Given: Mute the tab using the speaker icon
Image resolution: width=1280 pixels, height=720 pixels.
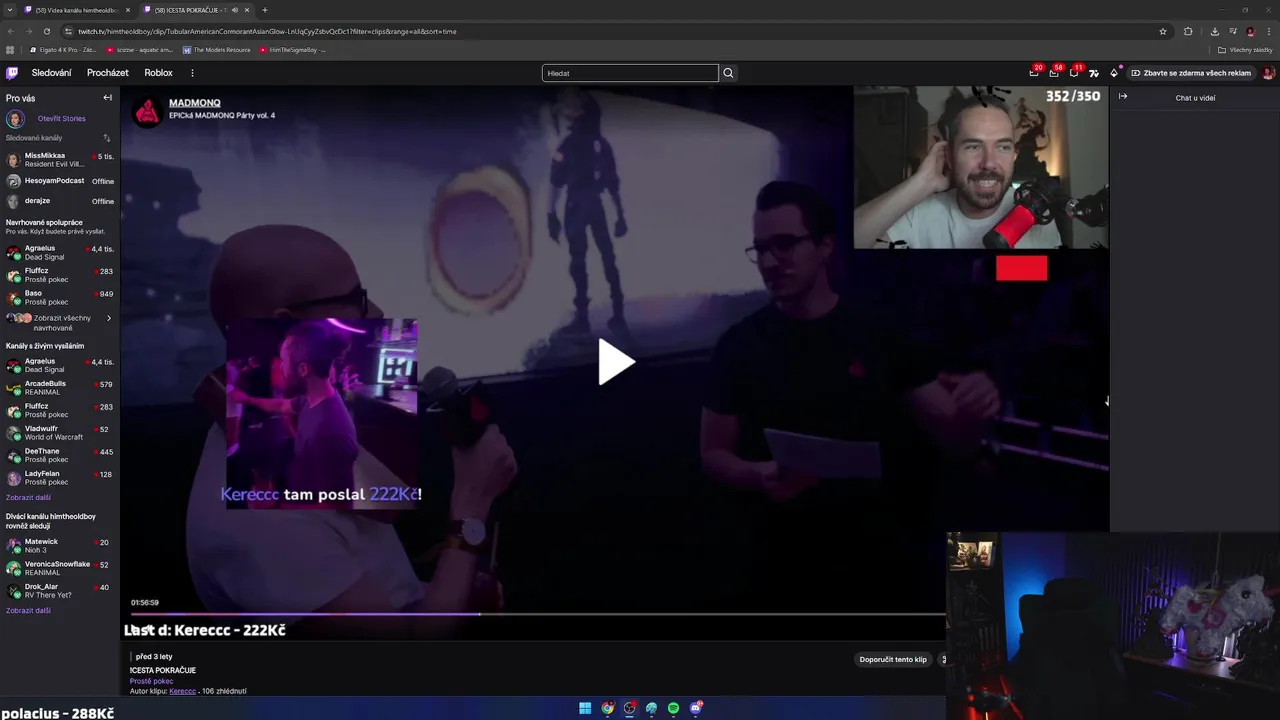Looking at the screenshot, I should tap(235, 10).
